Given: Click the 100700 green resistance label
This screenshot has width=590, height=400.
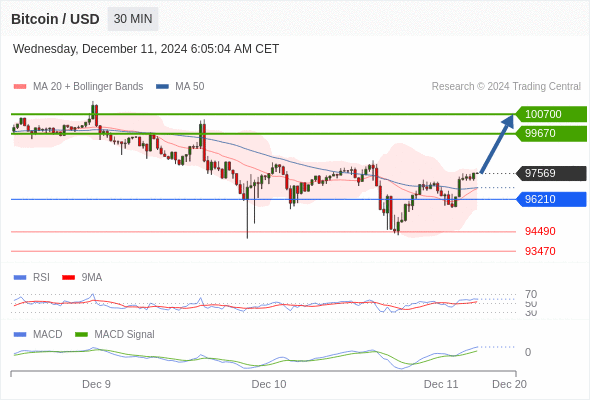Looking at the screenshot, I should pos(550,114).
